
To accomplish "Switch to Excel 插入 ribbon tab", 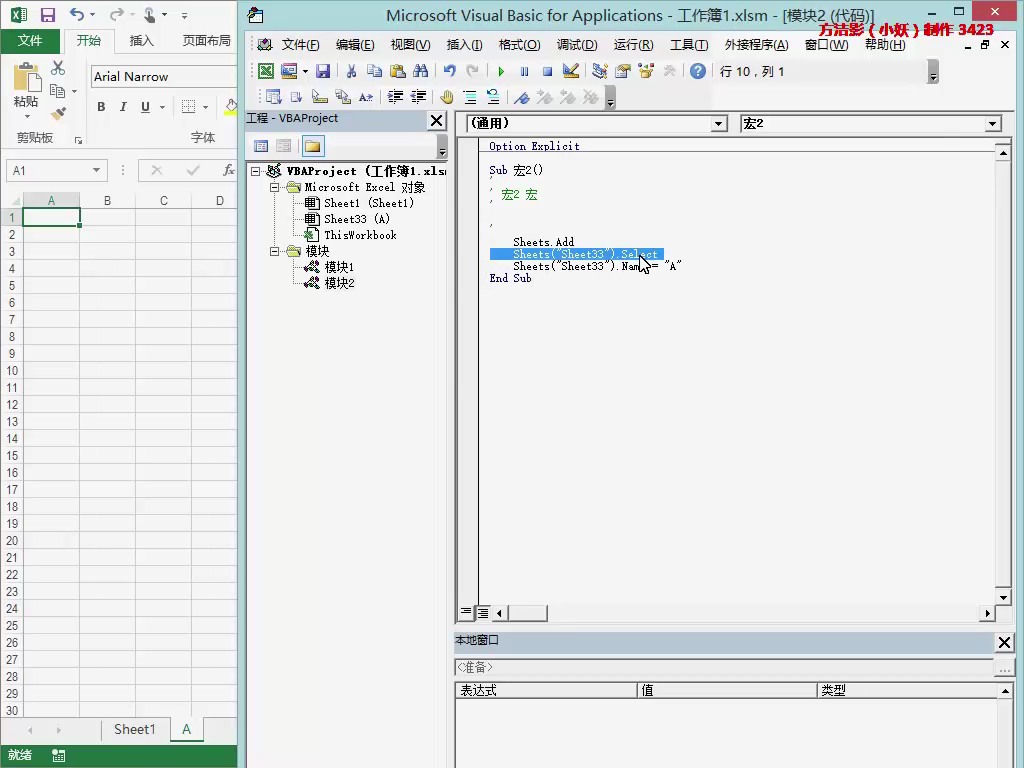I will pos(142,40).
